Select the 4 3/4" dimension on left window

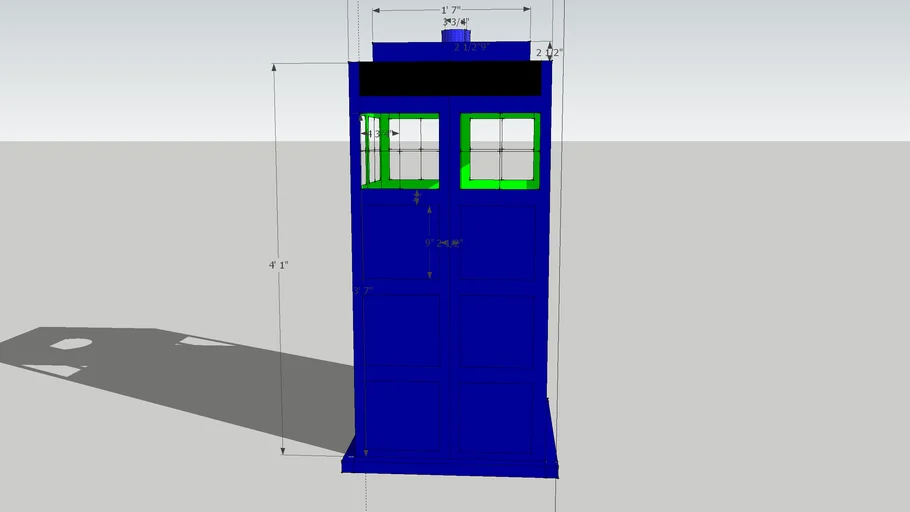[379, 133]
